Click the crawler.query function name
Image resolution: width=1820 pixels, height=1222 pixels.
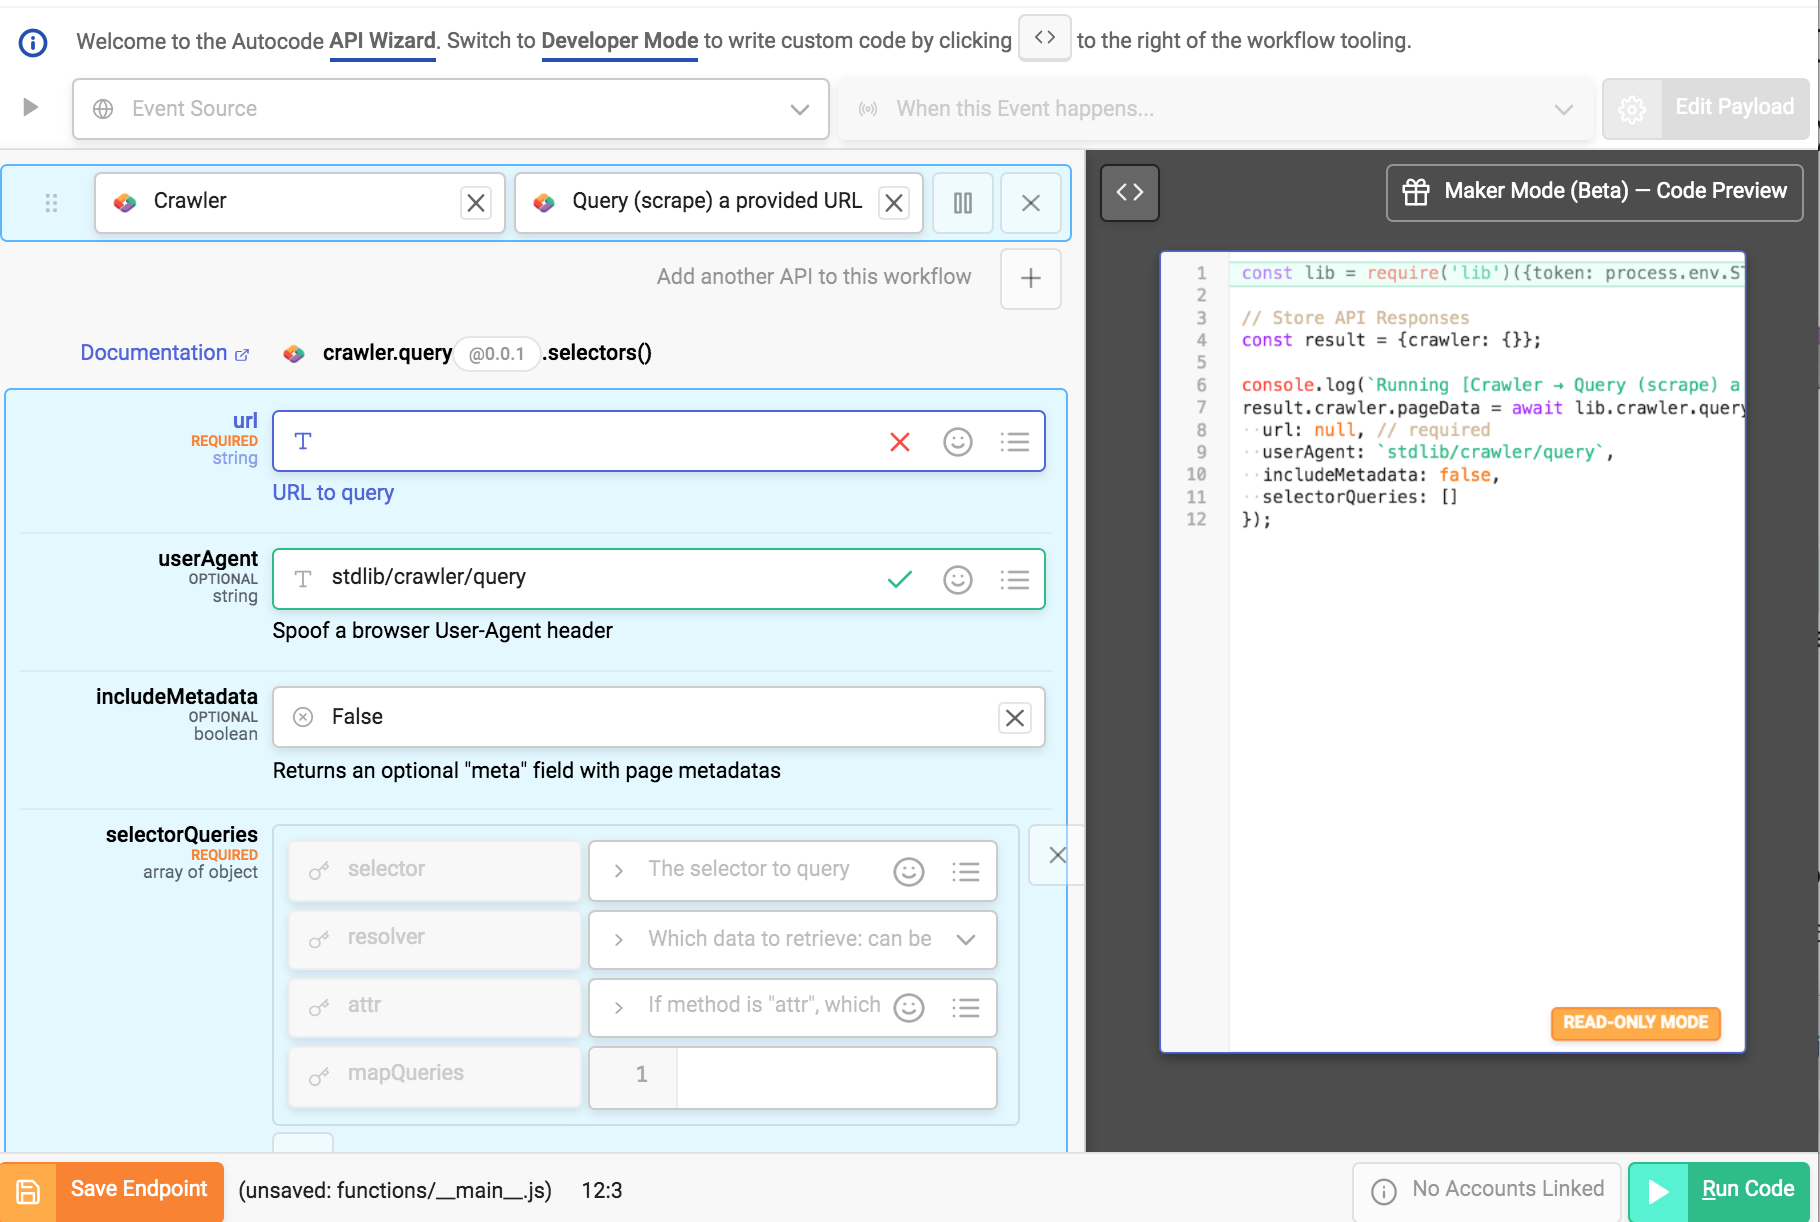387,353
